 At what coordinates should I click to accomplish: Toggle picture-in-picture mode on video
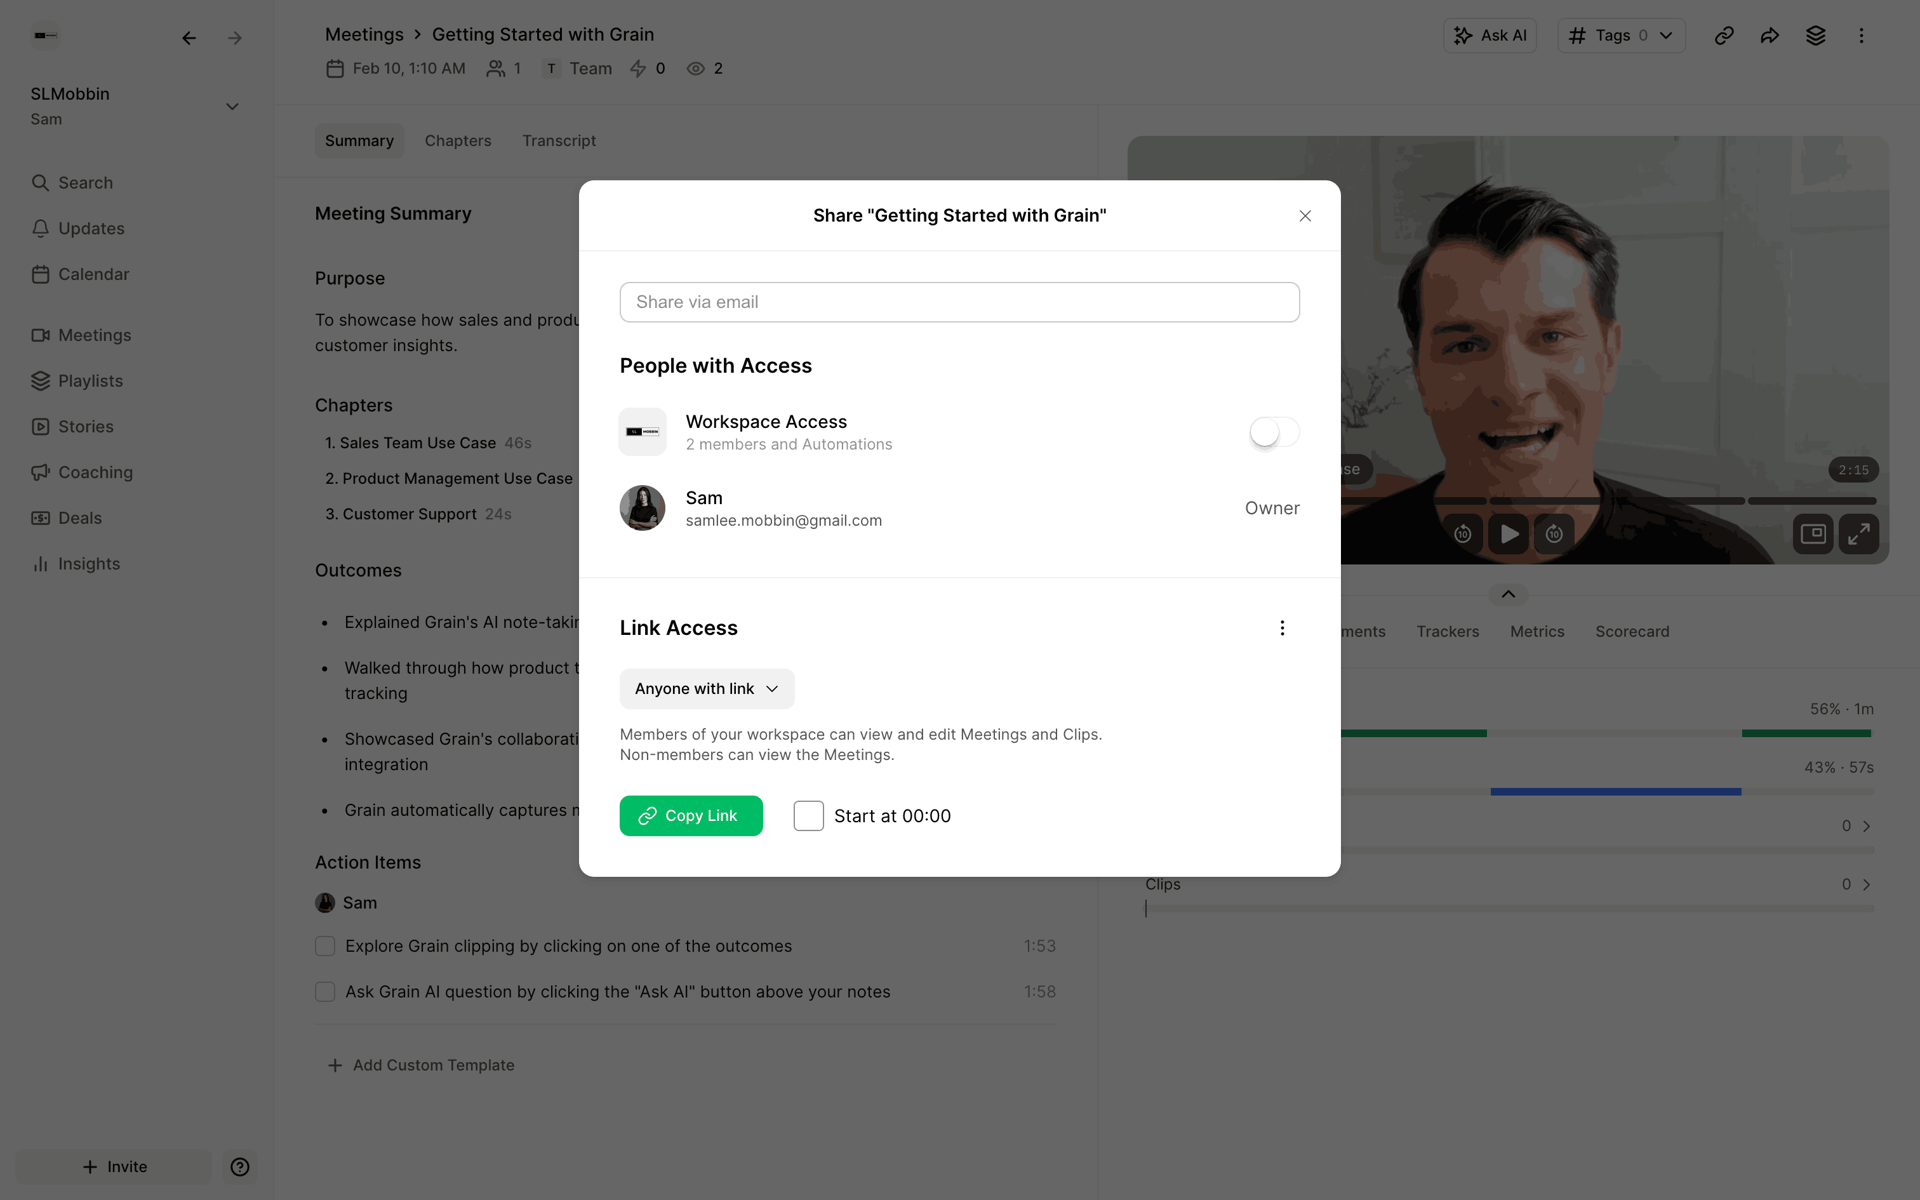tap(1813, 534)
